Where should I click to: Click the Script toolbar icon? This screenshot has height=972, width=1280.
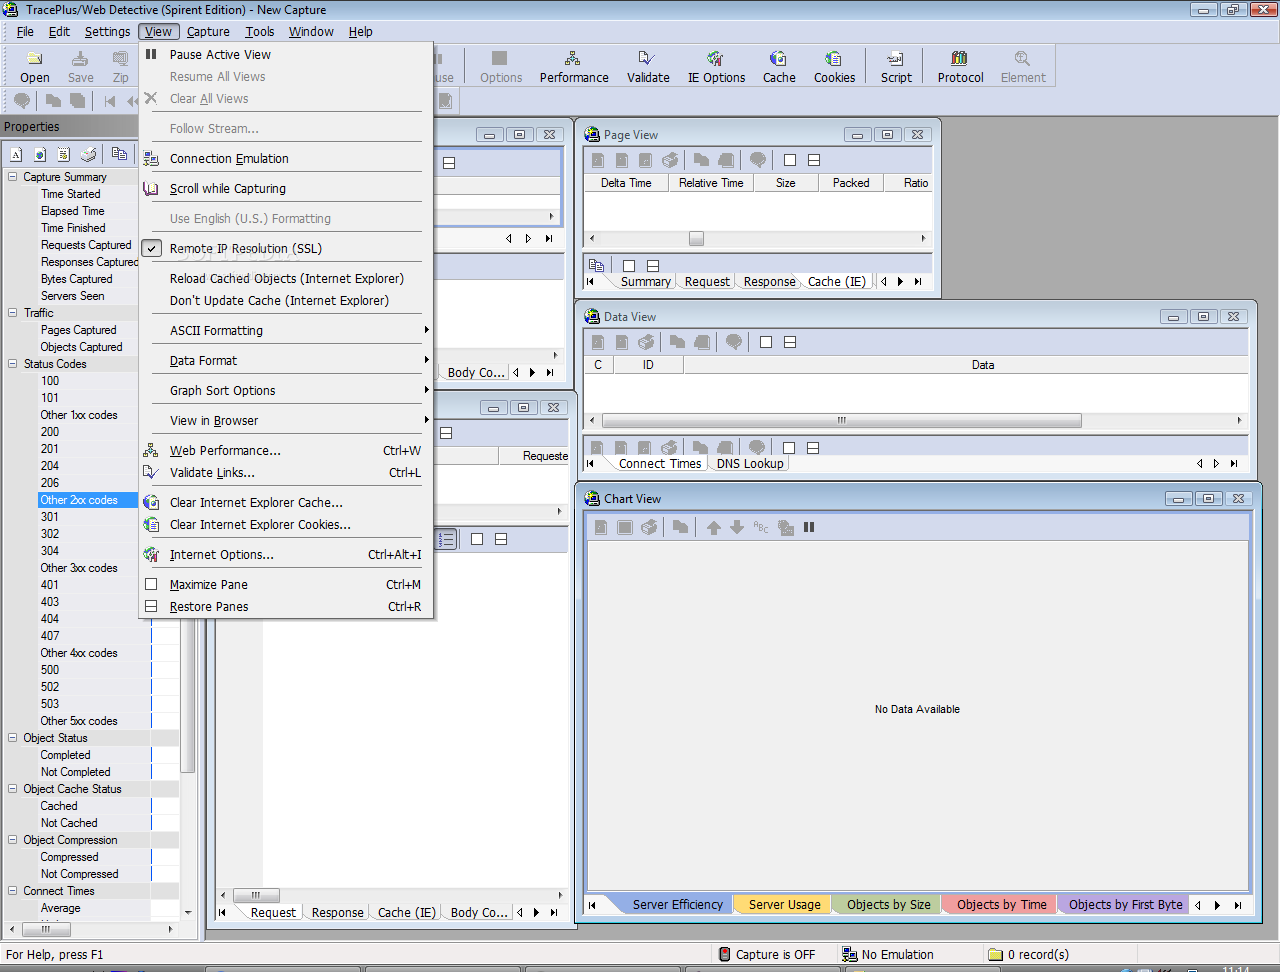click(x=896, y=66)
